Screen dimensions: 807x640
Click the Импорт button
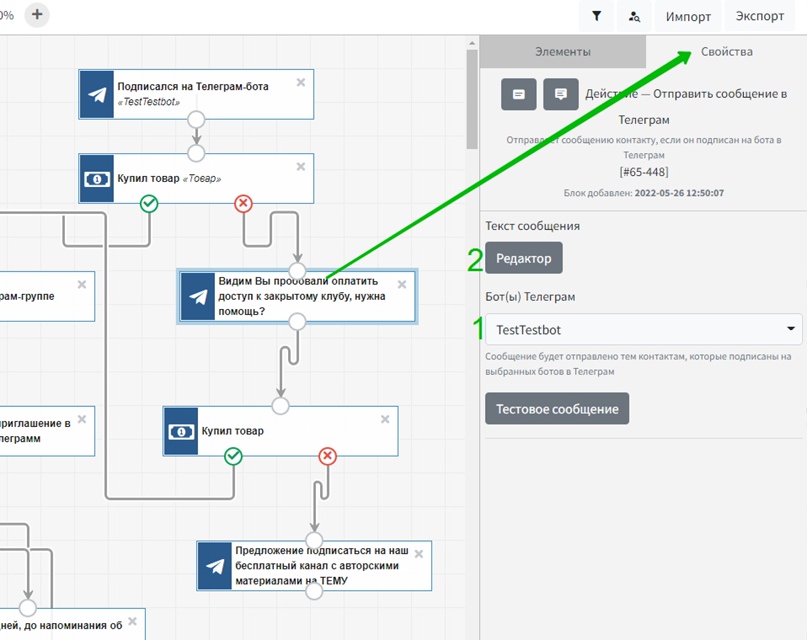(688, 16)
